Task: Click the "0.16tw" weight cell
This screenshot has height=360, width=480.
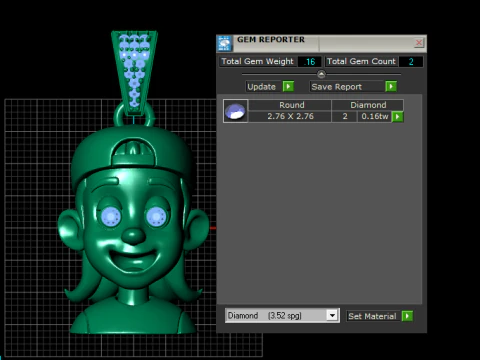Action: 375,116
